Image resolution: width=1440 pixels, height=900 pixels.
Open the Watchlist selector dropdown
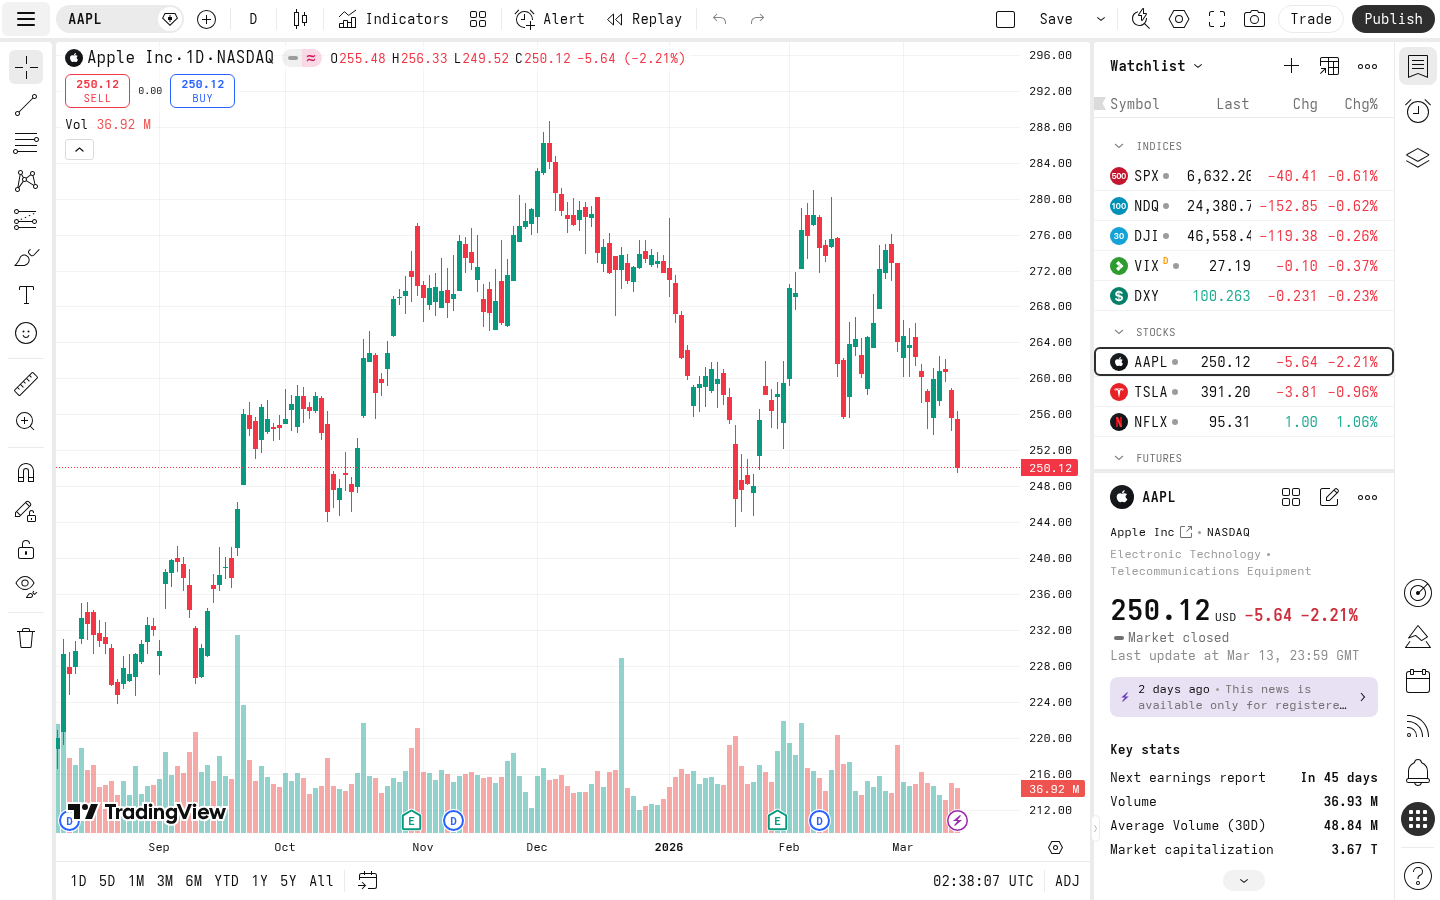pos(1155,65)
